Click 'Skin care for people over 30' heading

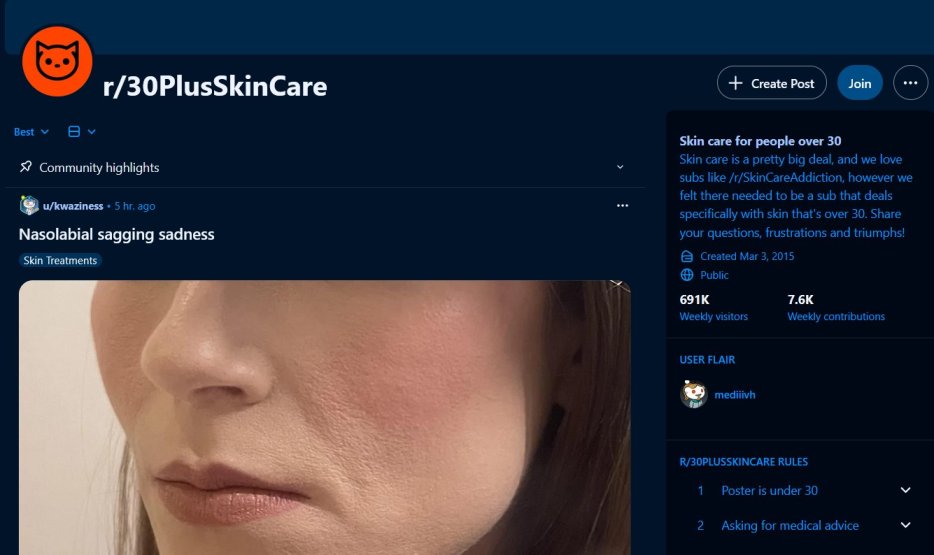[x=760, y=141]
